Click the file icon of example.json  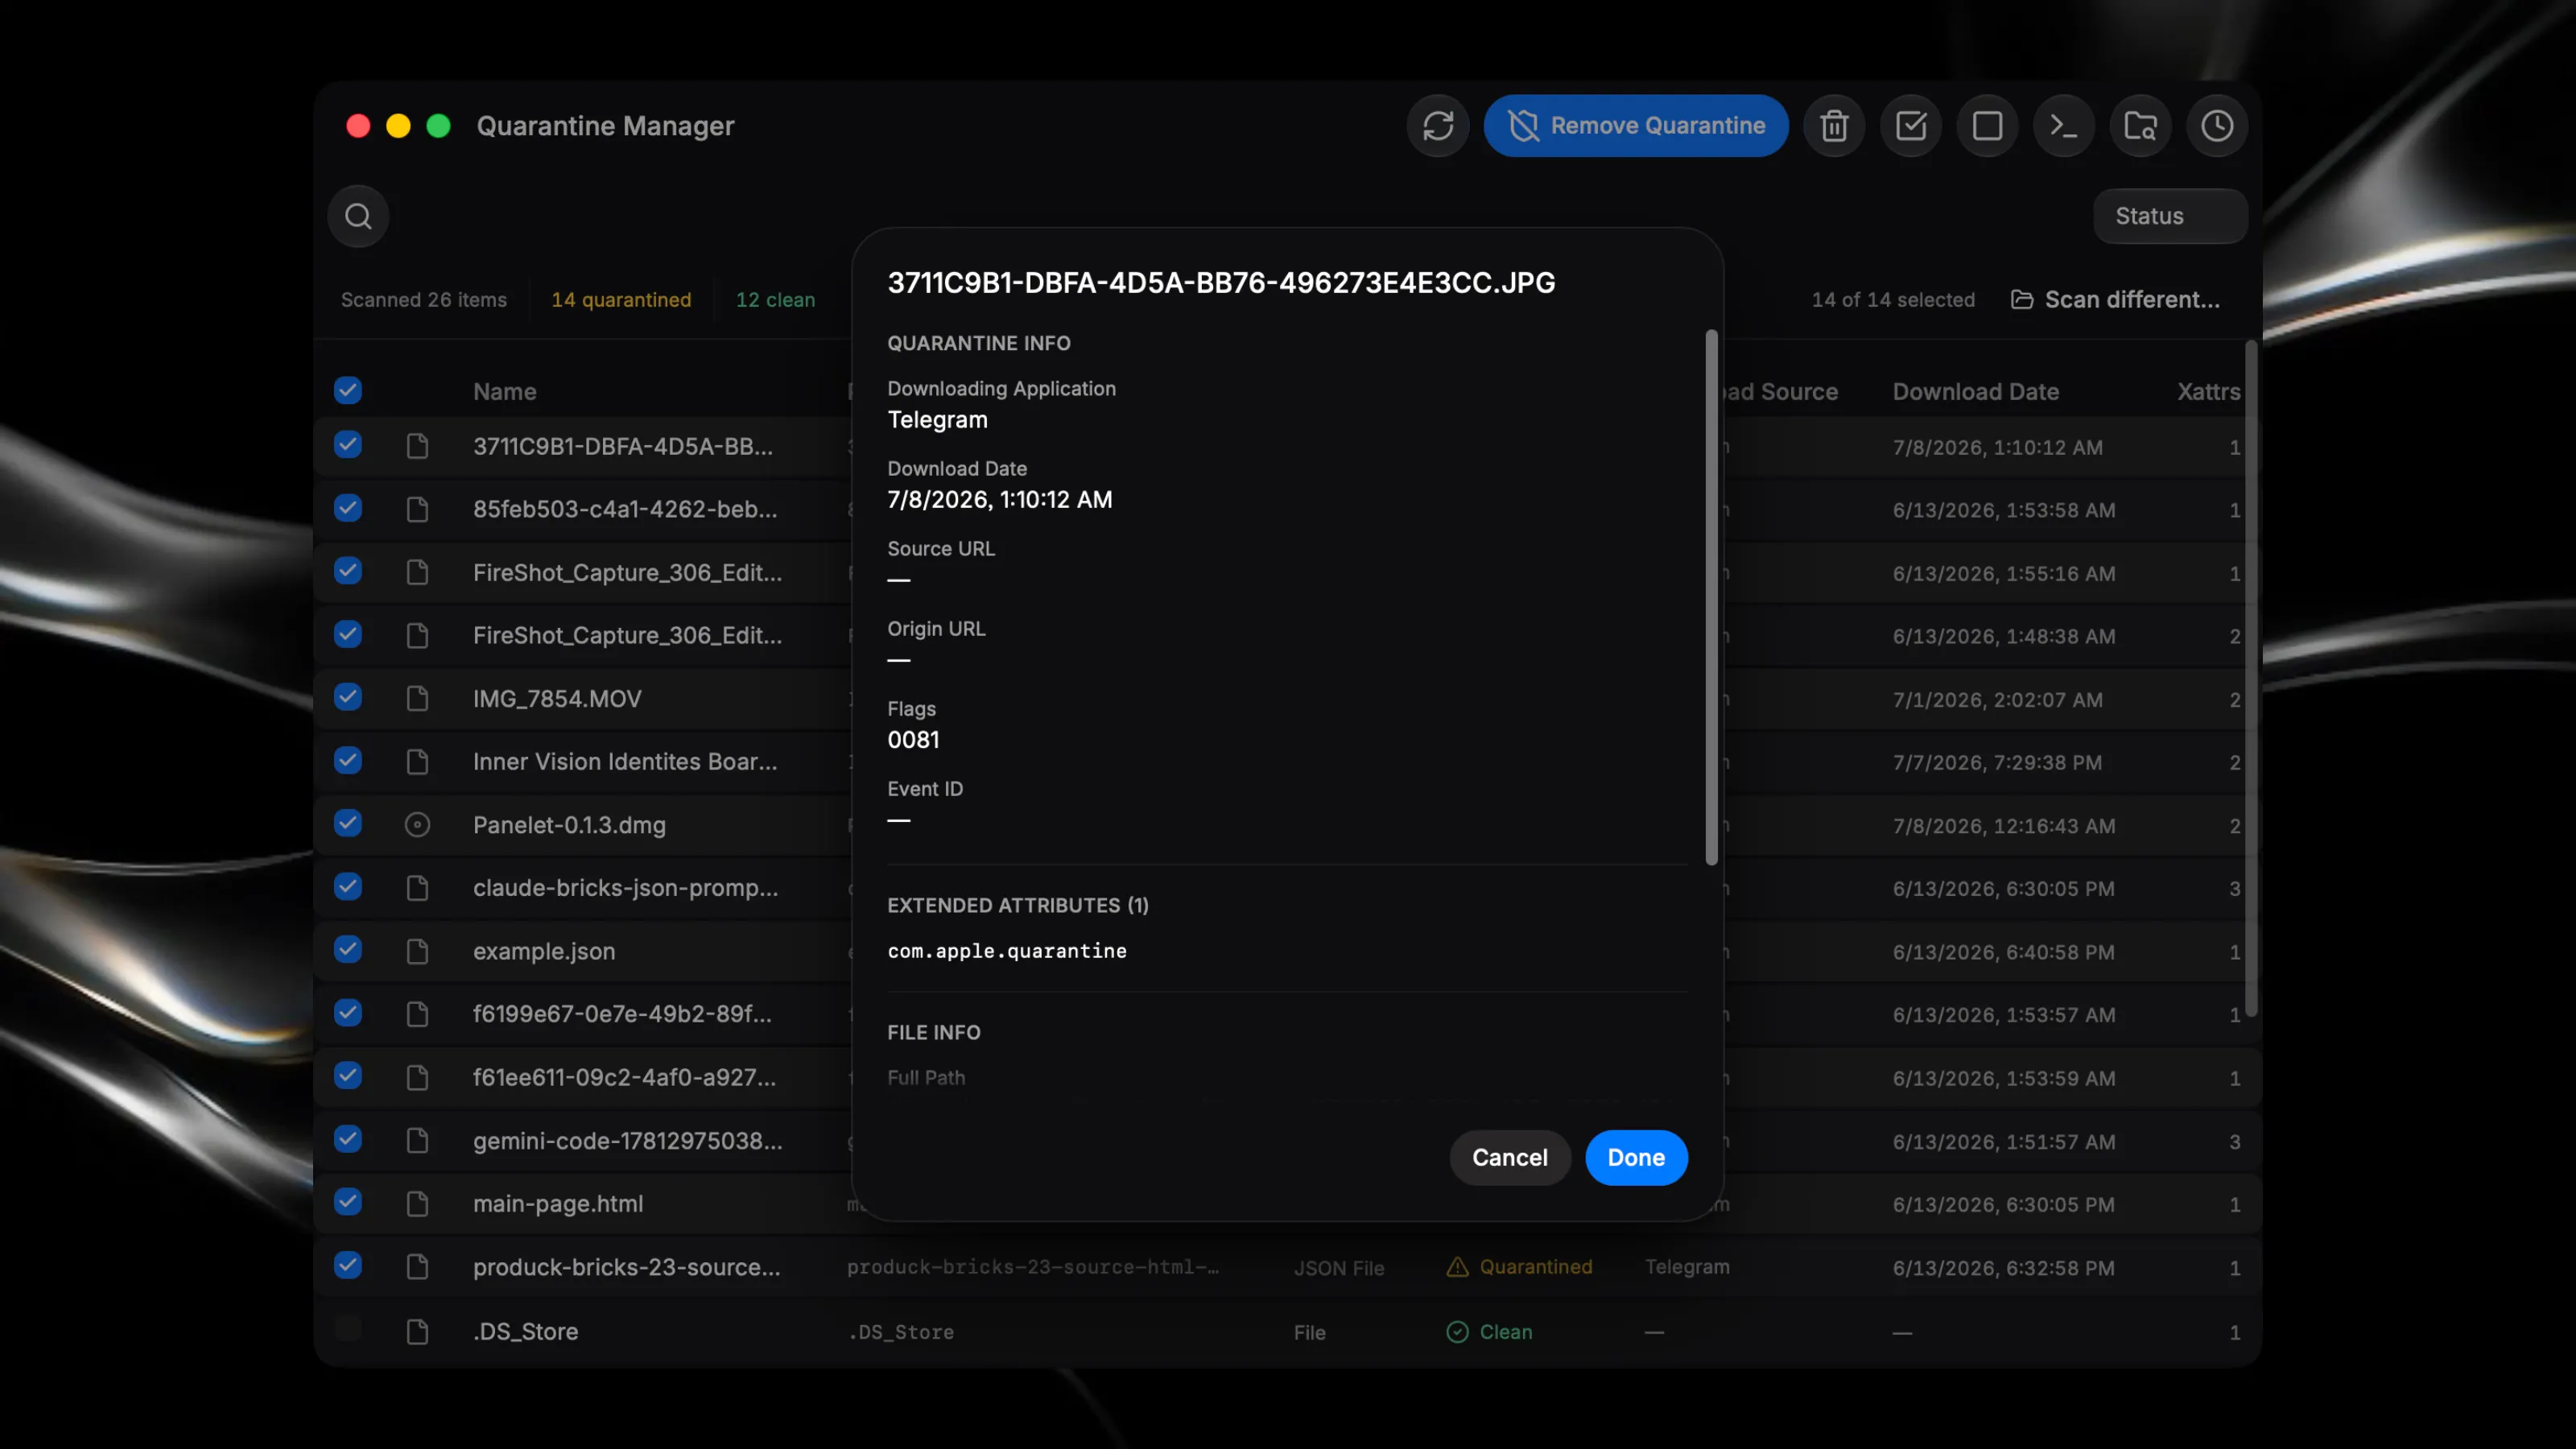(417, 952)
